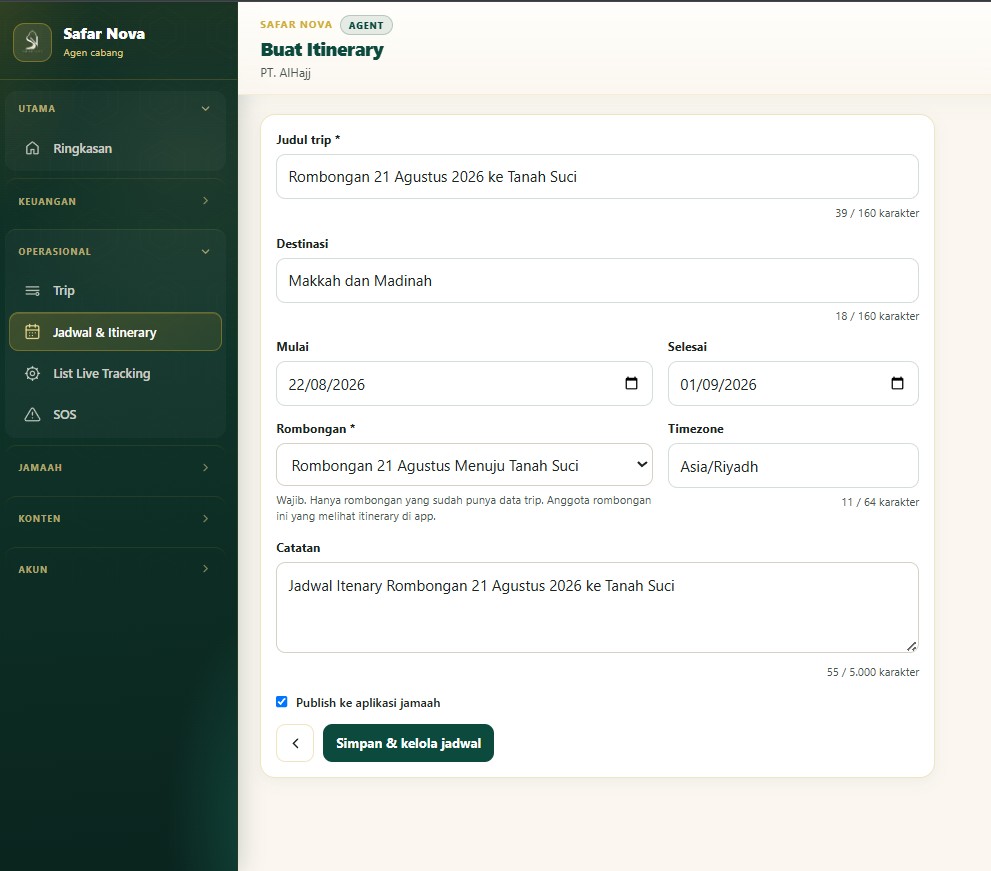Open List Live Tracking menu item

click(116, 374)
